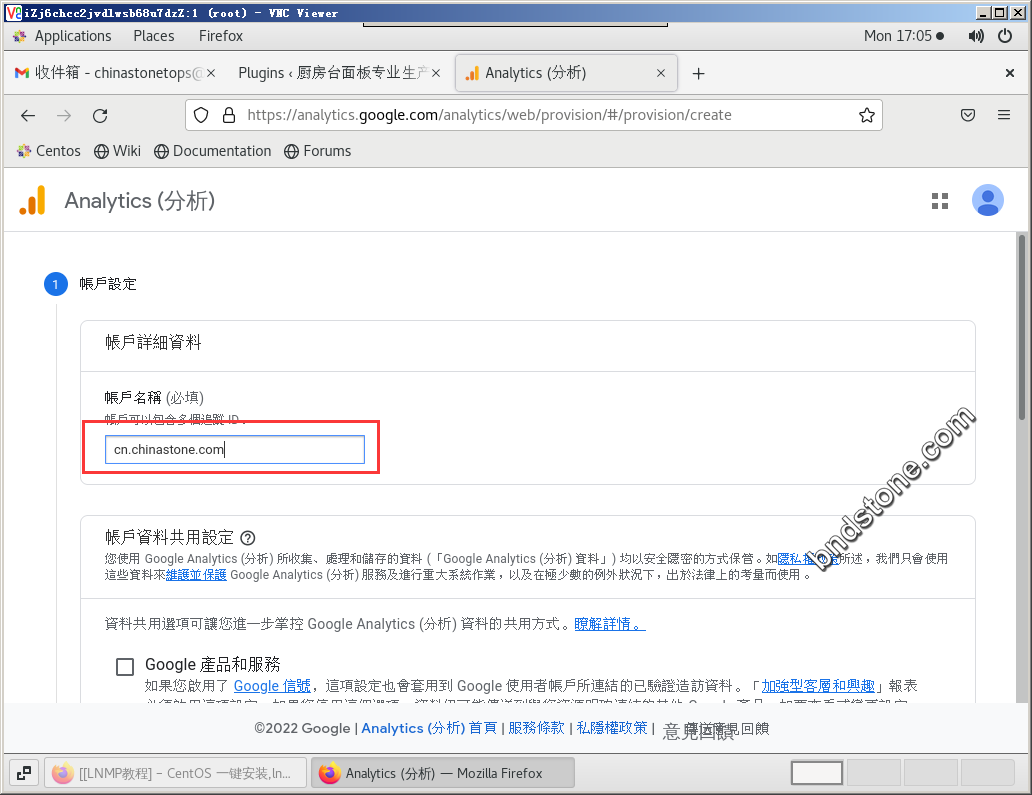Select the first workspace switcher box
The height and width of the screenshot is (795, 1032).
click(816, 773)
